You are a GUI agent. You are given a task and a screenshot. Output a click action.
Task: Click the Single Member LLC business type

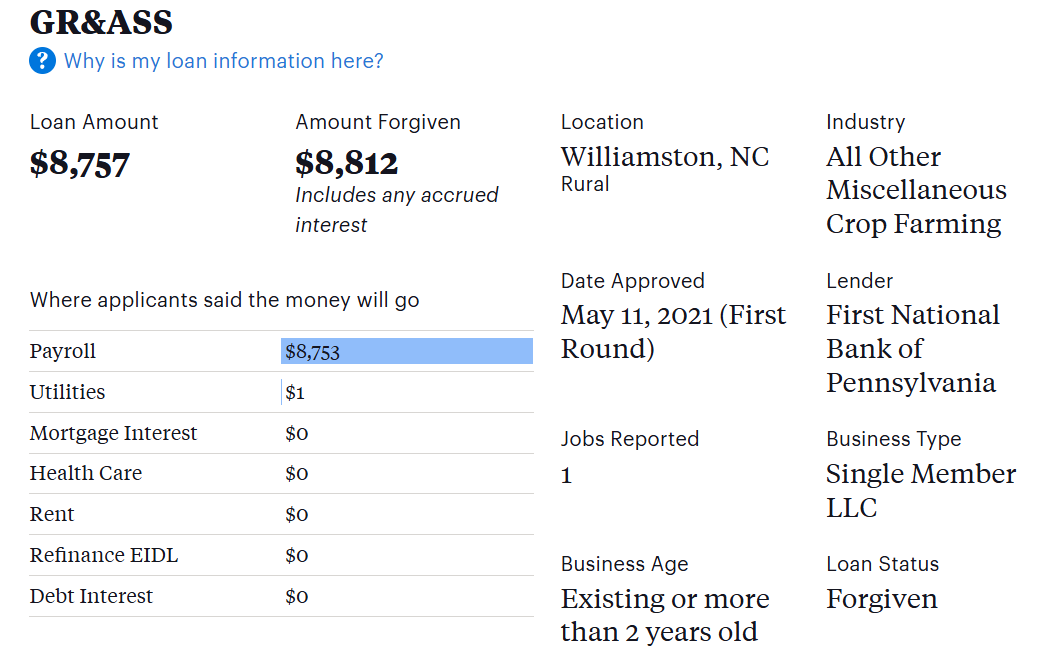coord(921,491)
